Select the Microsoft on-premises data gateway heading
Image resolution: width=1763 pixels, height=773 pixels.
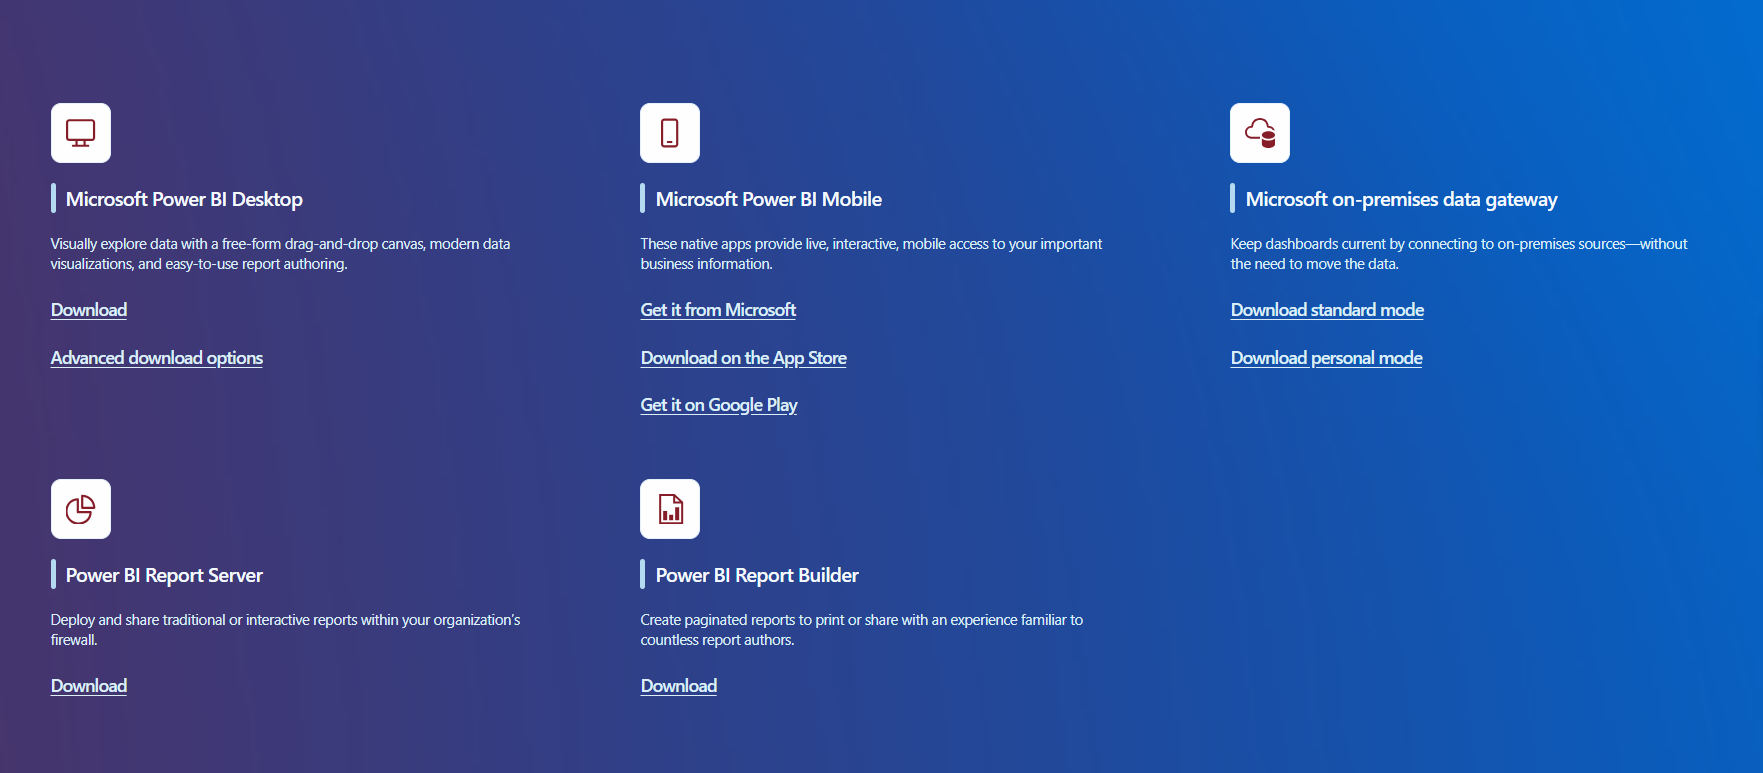tap(1402, 199)
